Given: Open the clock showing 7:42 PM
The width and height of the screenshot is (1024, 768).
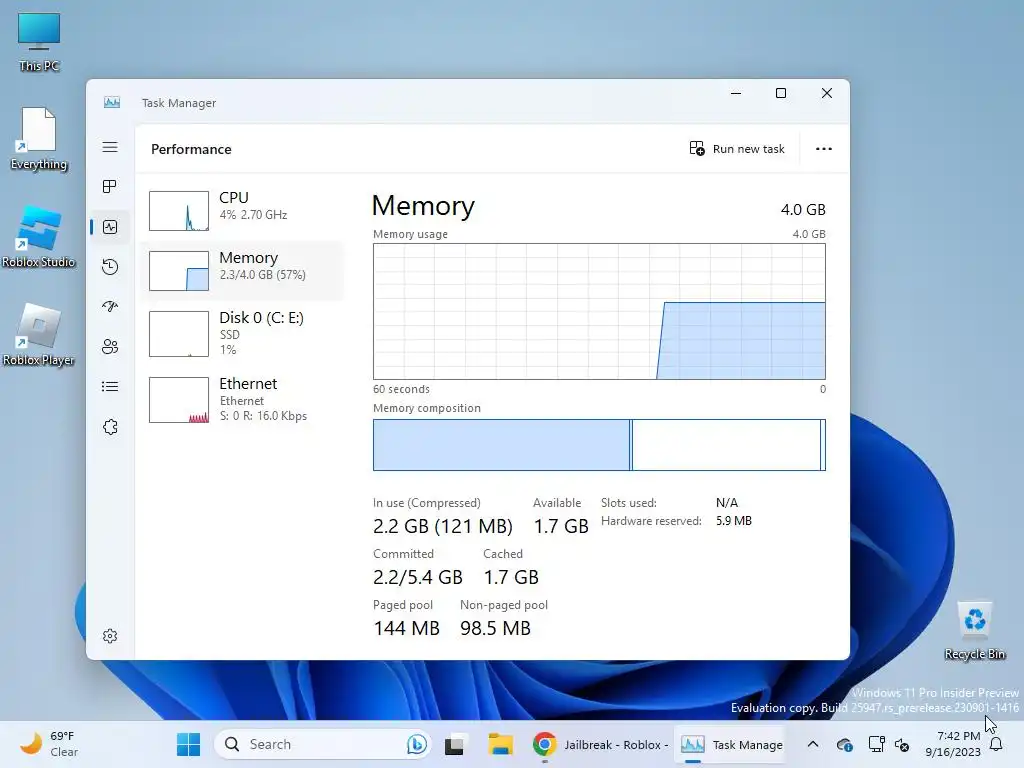Looking at the screenshot, I should [953, 744].
